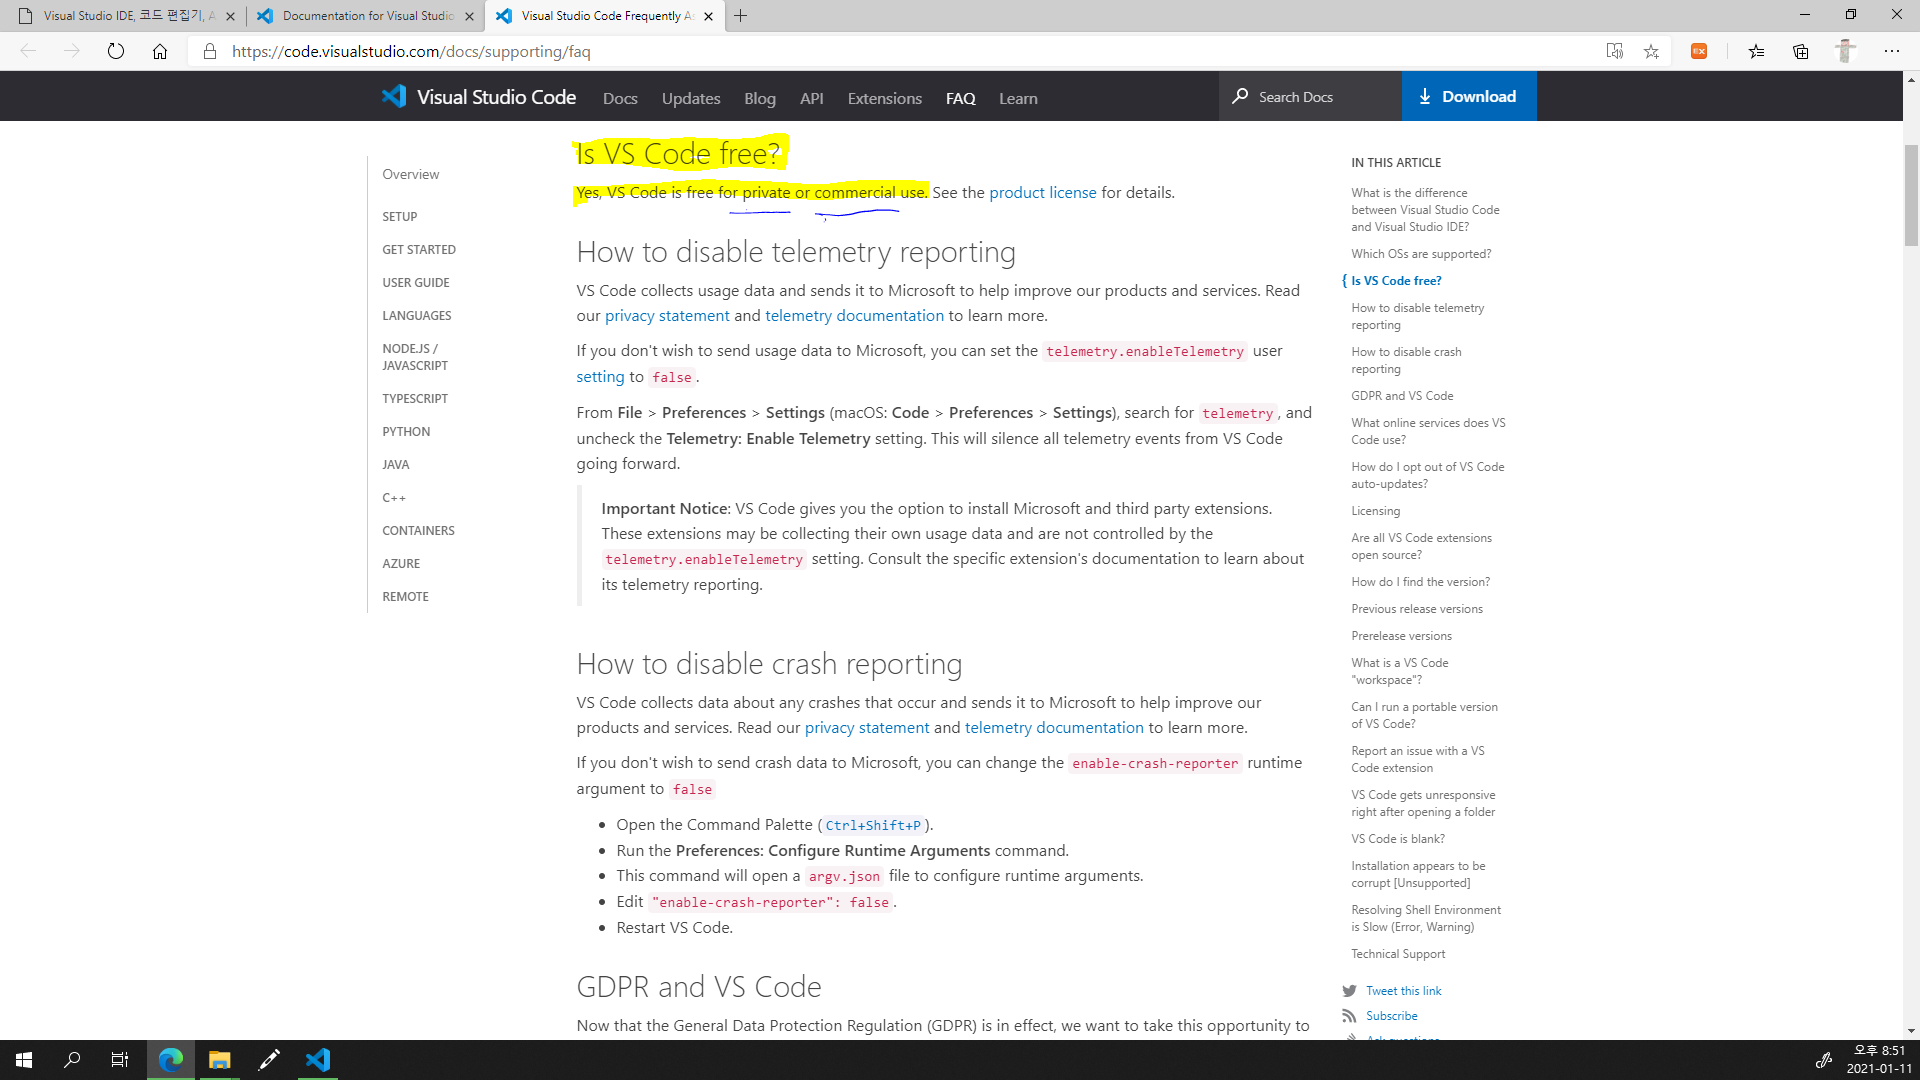Switch to the Documentation for Visual Studio tab
This screenshot has height=1080, width=1920.
(x=367, y=16)
